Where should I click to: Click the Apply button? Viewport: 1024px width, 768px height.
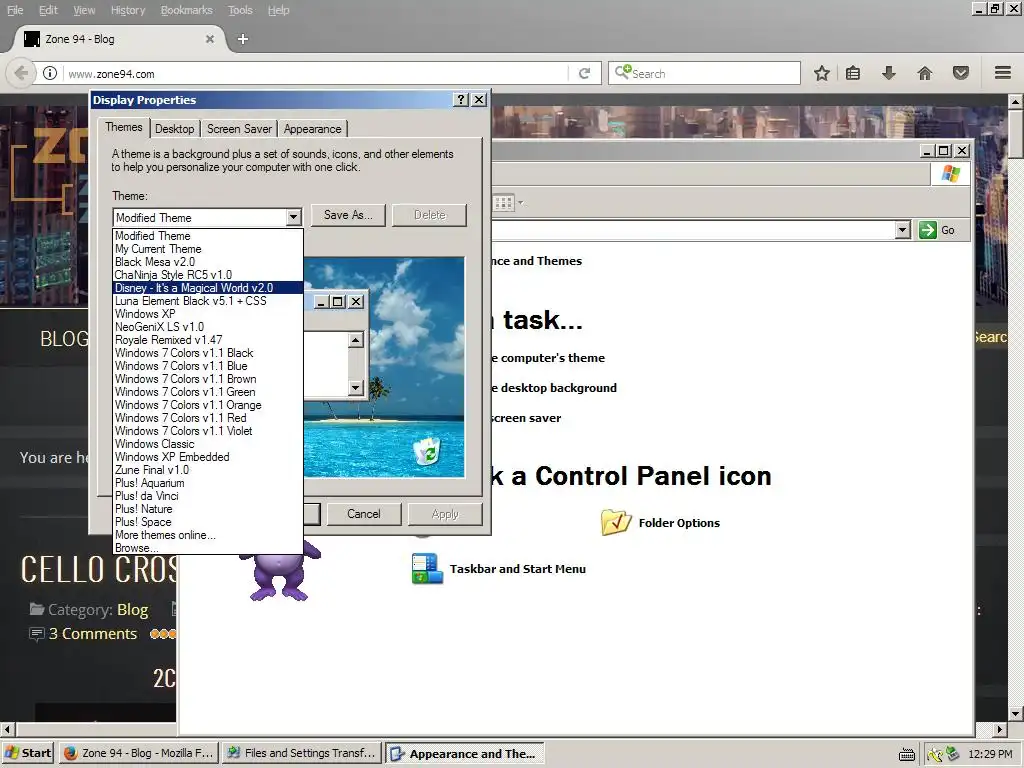coord(445,514)
